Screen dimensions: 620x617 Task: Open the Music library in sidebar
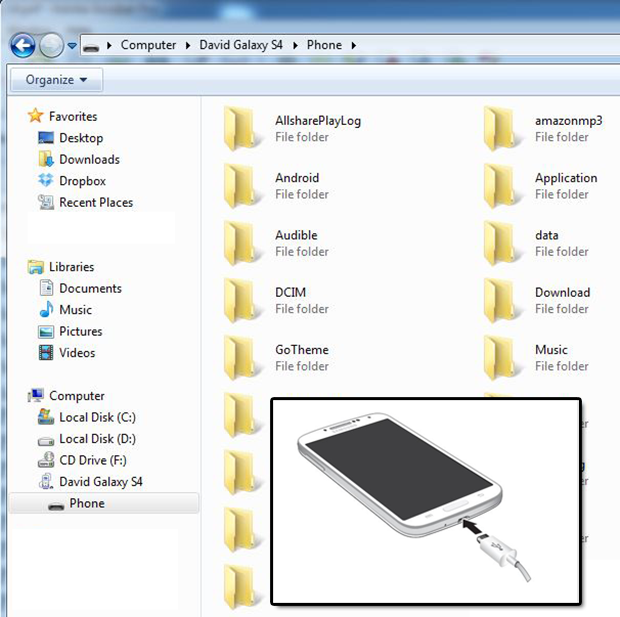point(76,310)
